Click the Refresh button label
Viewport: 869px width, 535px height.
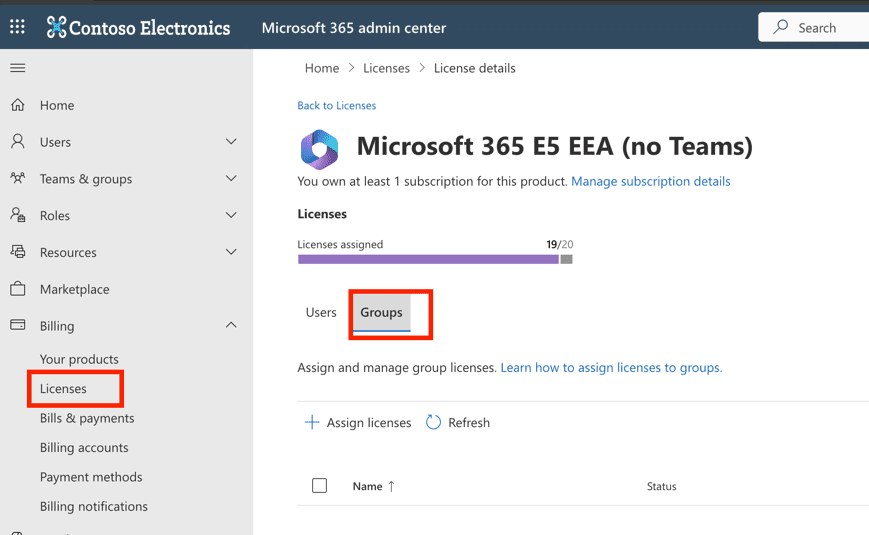coord(469,422)
